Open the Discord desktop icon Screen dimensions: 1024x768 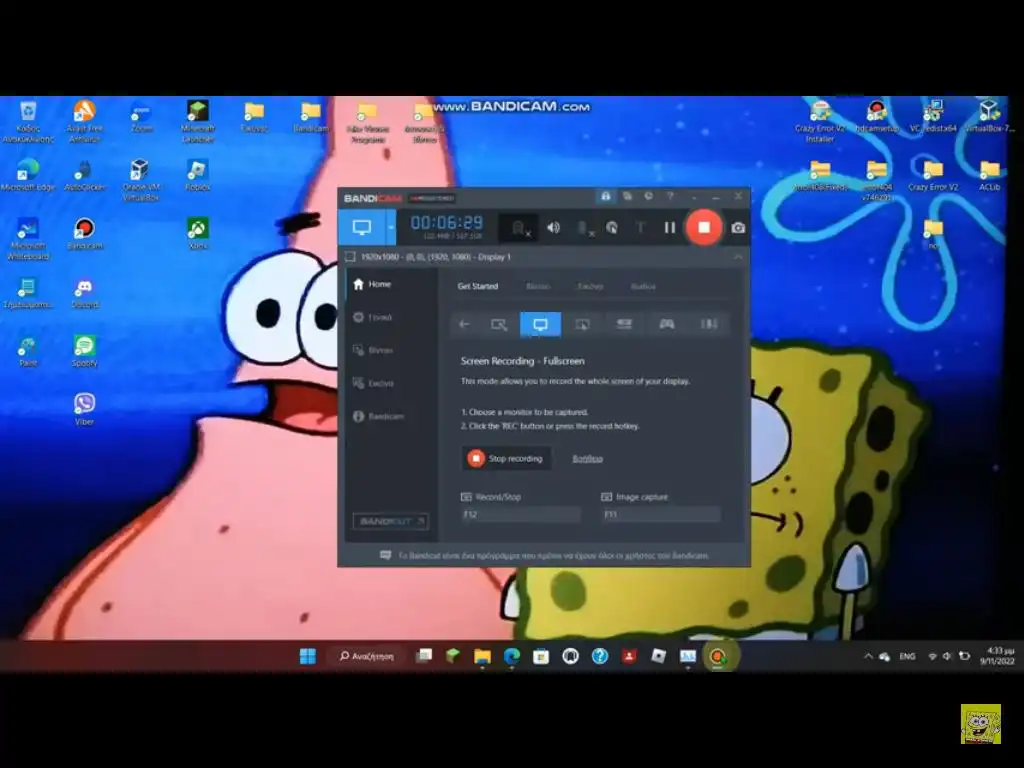tap(84, 293)
